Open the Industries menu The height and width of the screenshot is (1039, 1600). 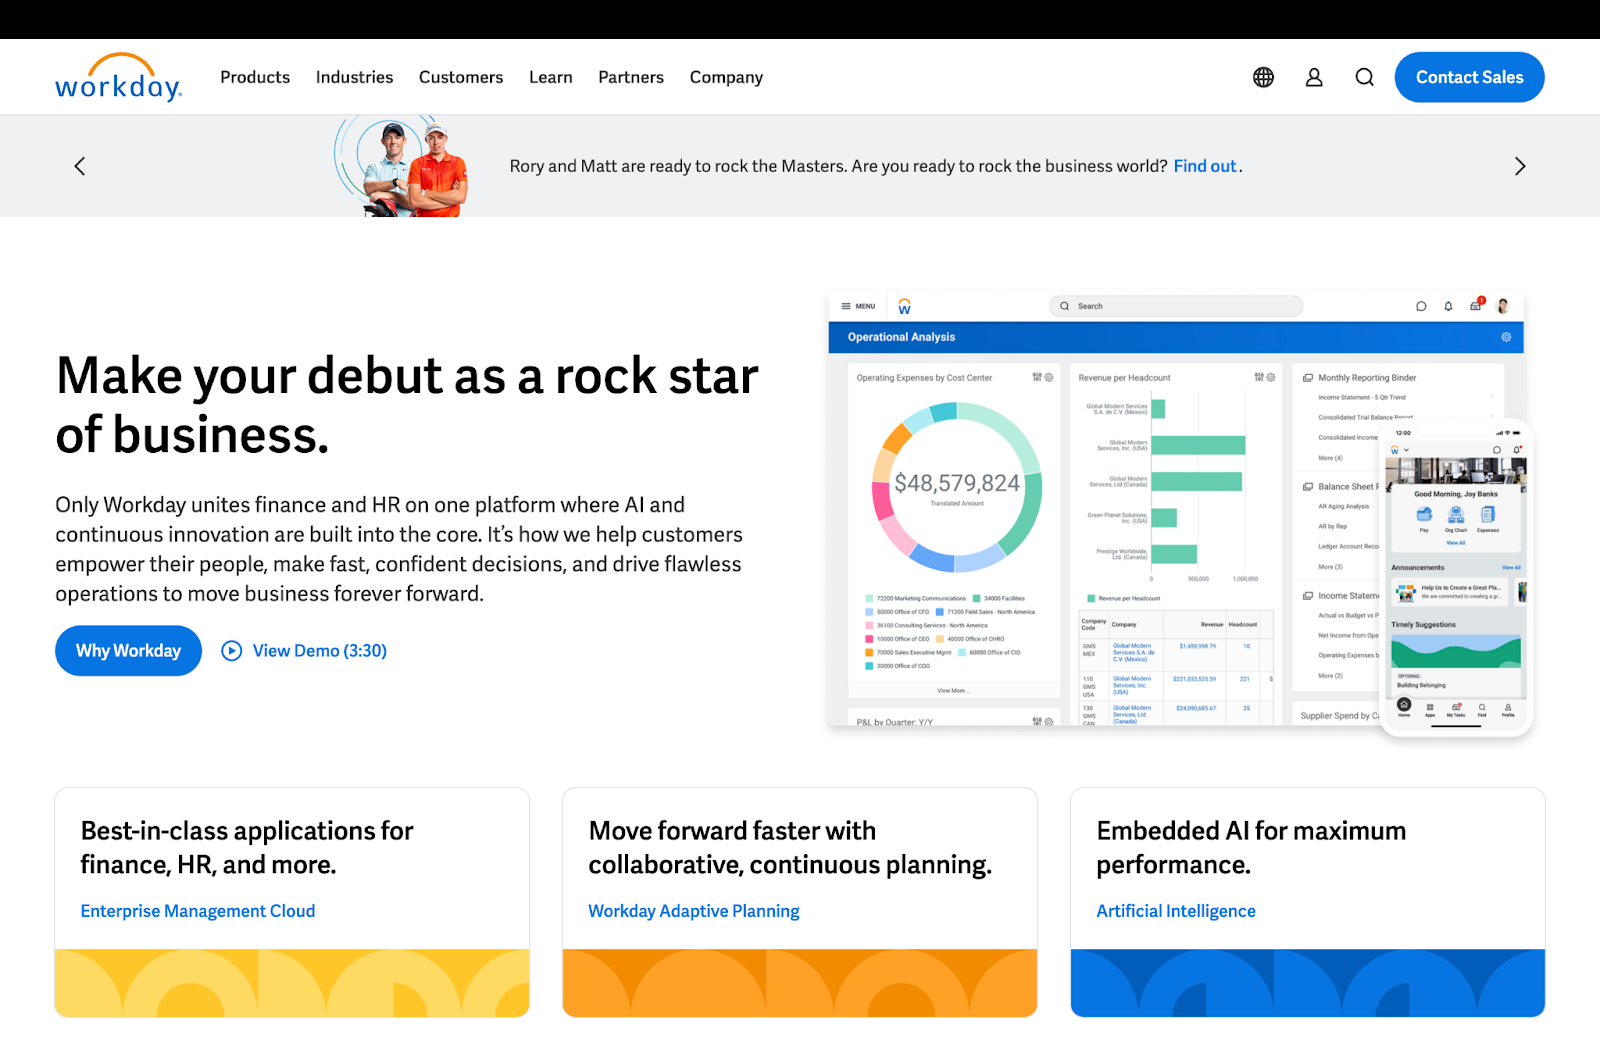point(354,78)
